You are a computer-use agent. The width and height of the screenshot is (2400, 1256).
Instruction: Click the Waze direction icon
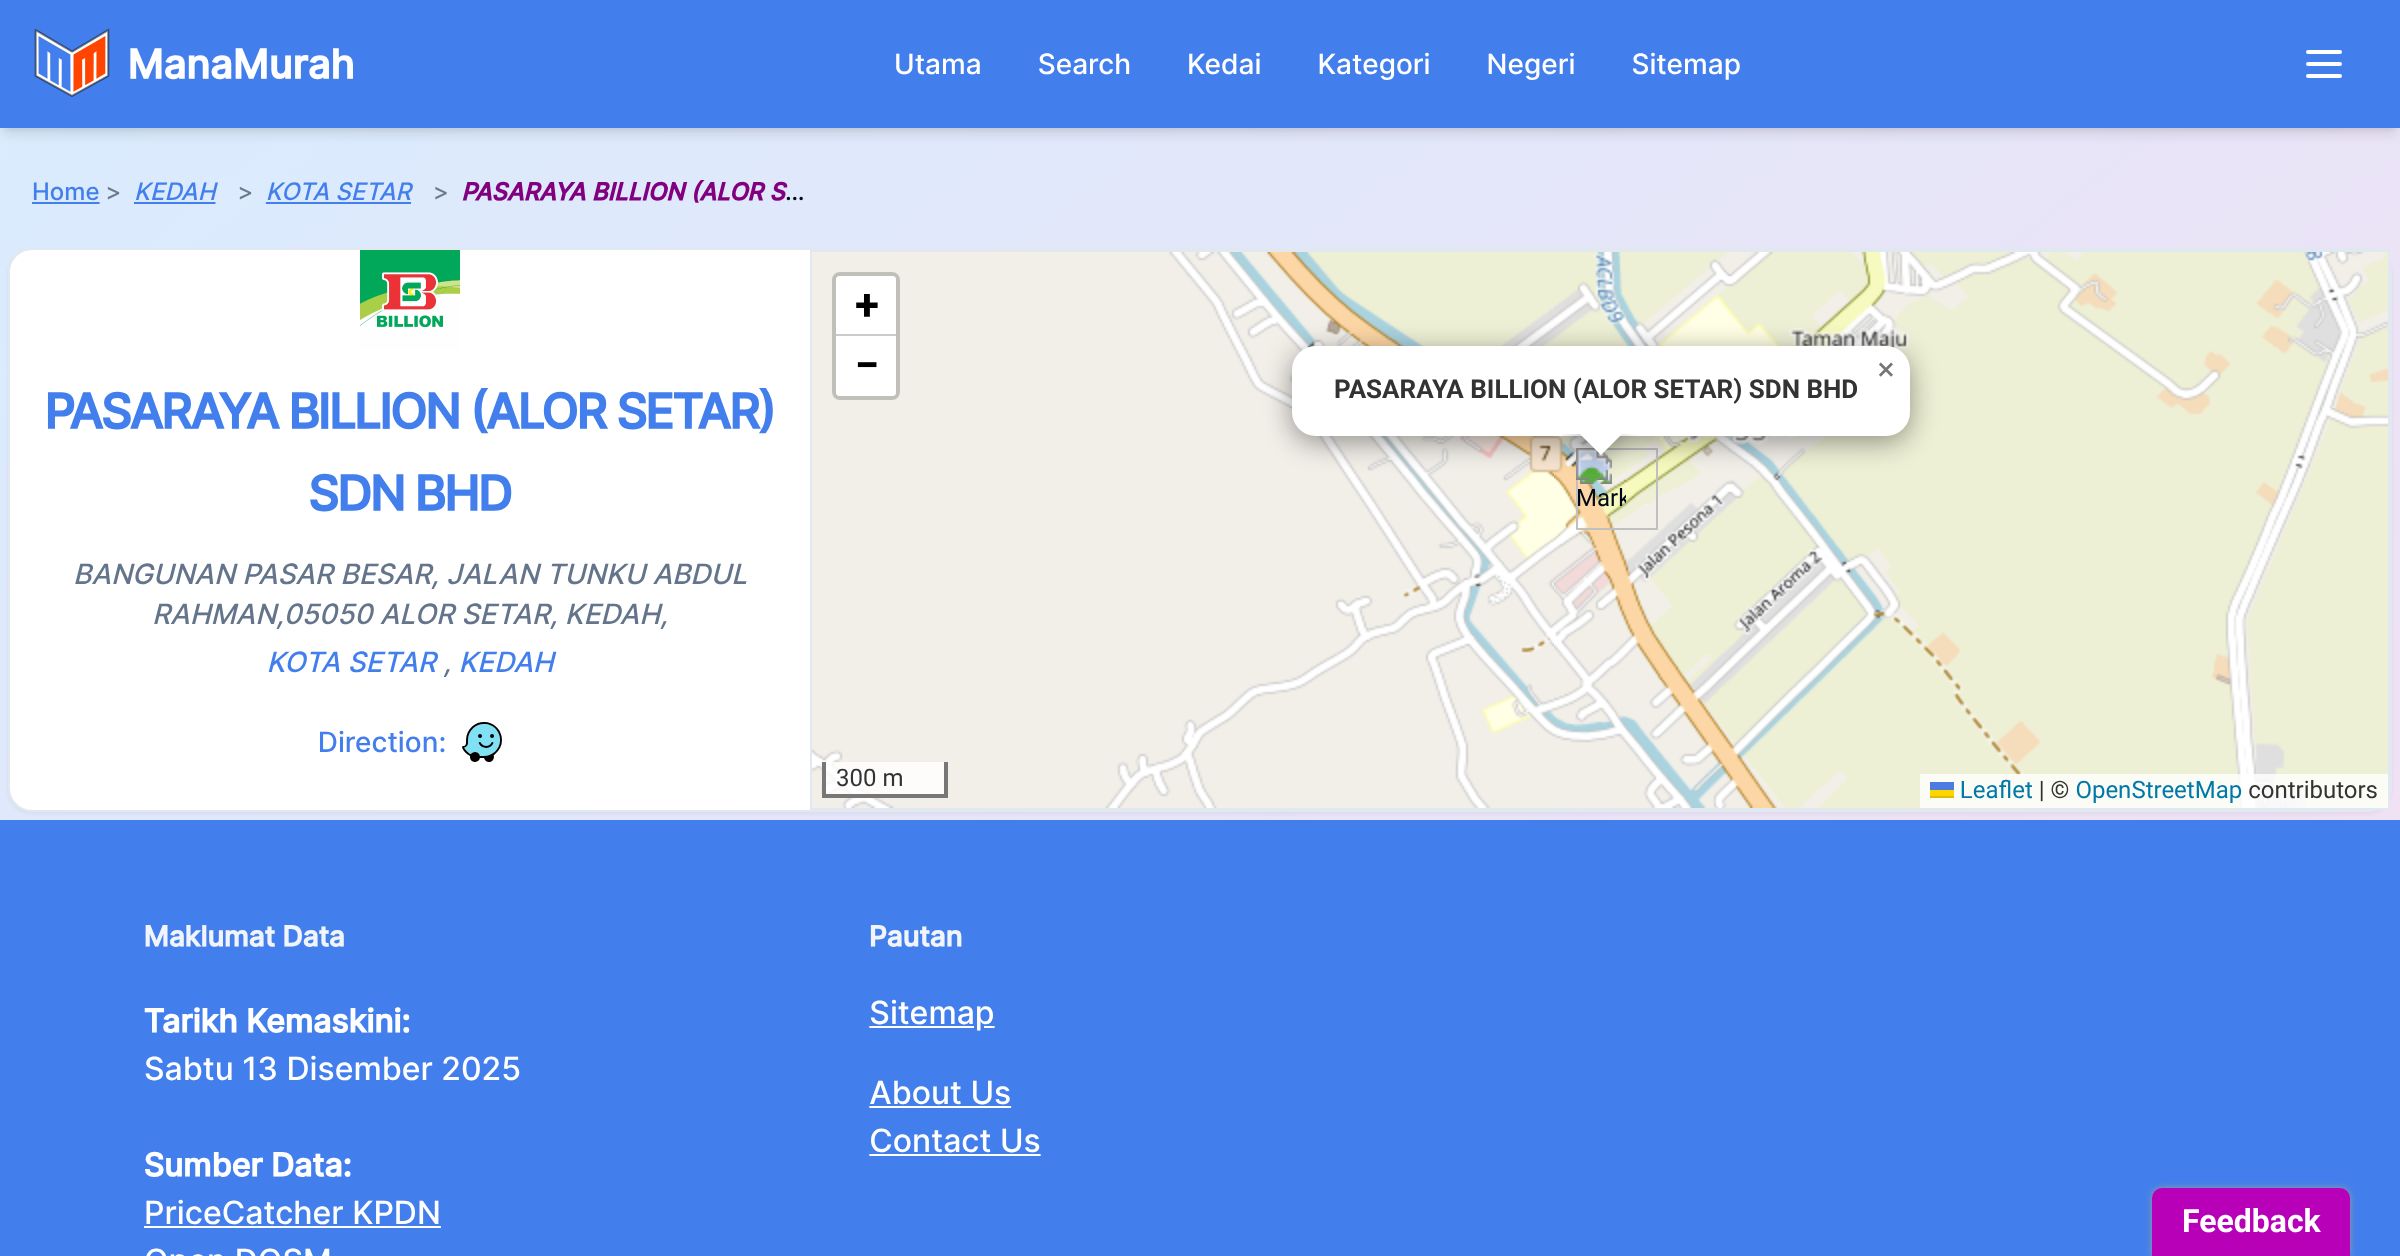pos(482,742)
